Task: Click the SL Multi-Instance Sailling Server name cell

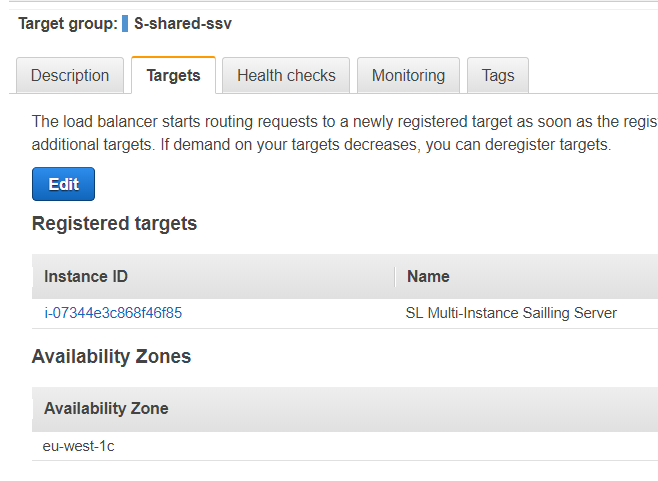Action: pyautogui.click(x=511, y=313)
